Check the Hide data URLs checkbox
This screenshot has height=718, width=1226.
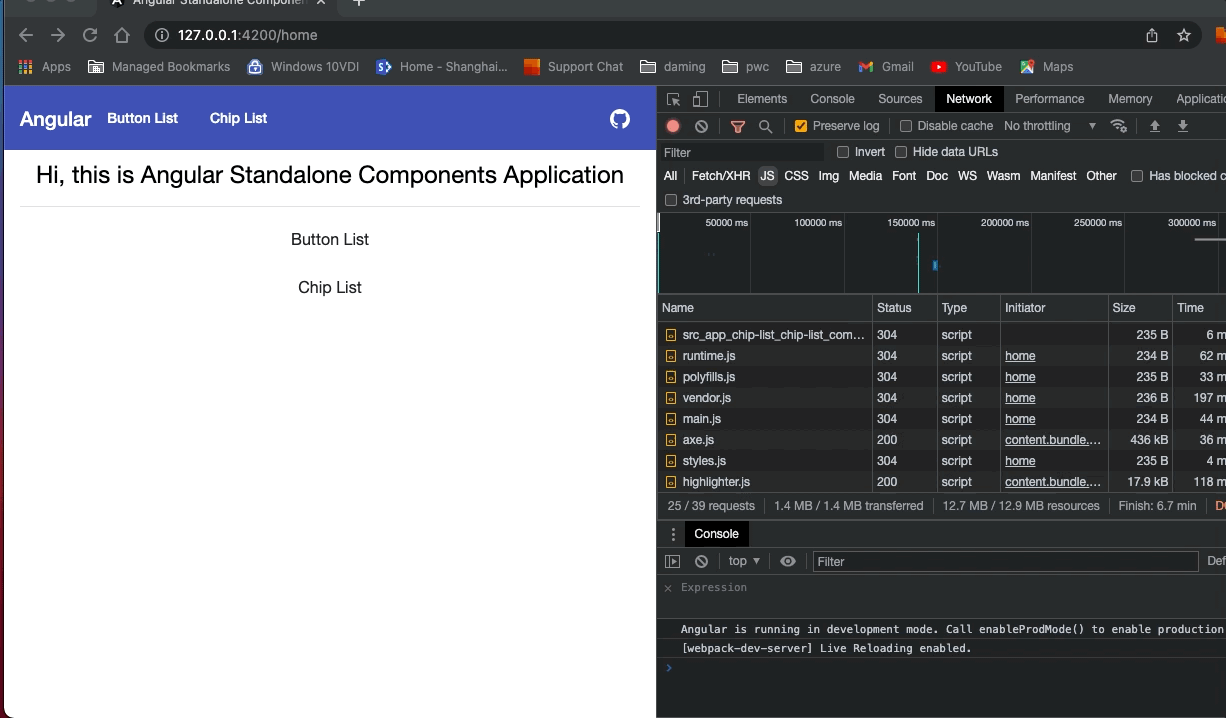pos(901,152)
